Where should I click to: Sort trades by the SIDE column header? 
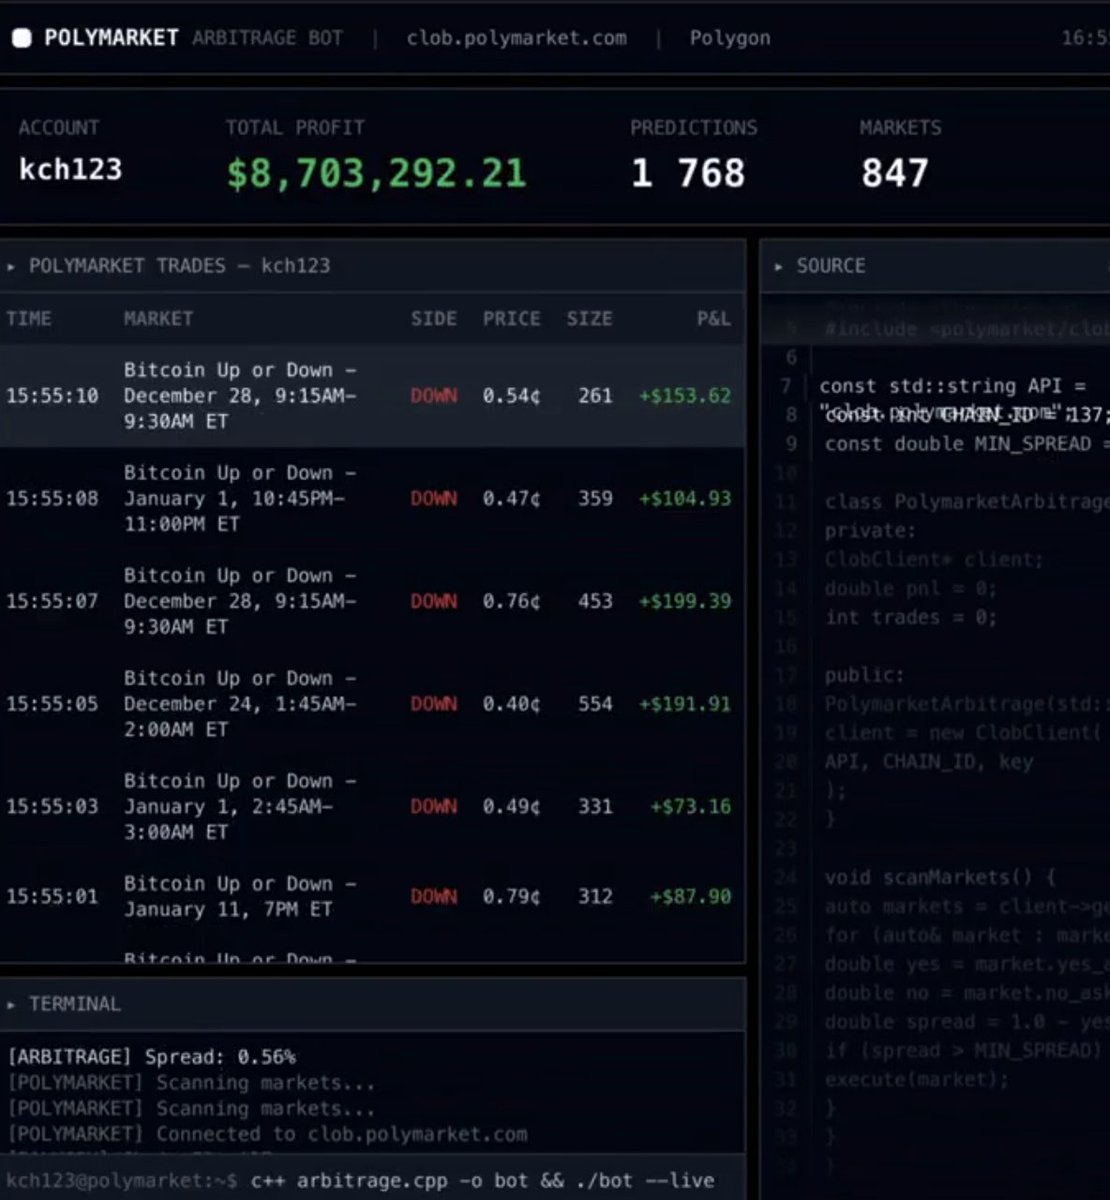click(x=434, y=318)
